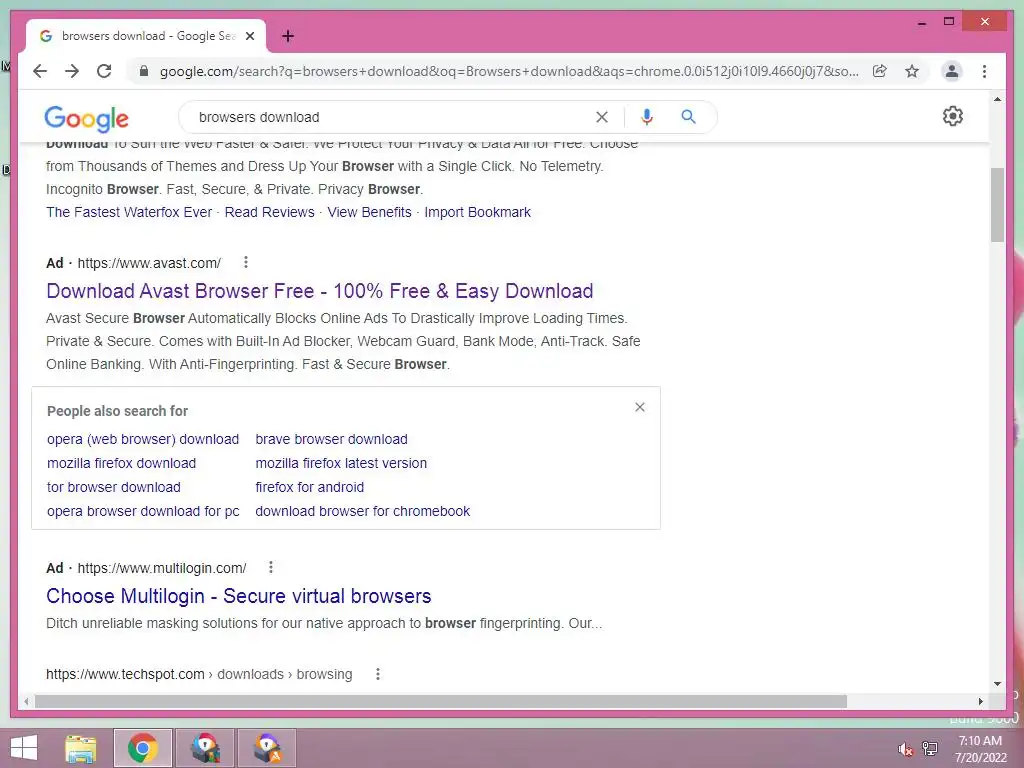1024x768 pixels.
Task: Open the taskbar clock showing 7:10 AM
Action: pyautogui.click(x=980, y=749)
